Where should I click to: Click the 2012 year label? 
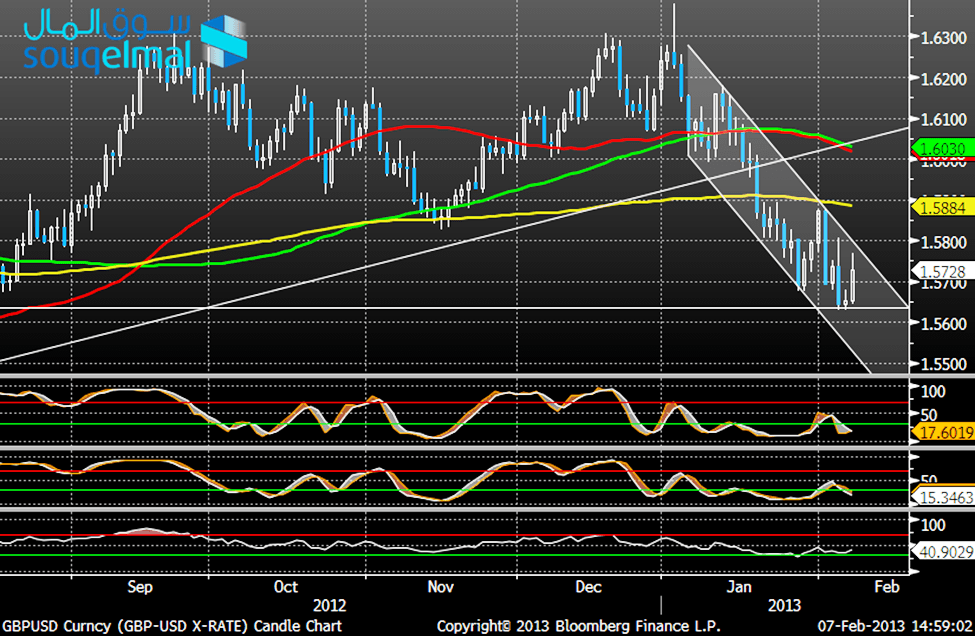(329, 606)
